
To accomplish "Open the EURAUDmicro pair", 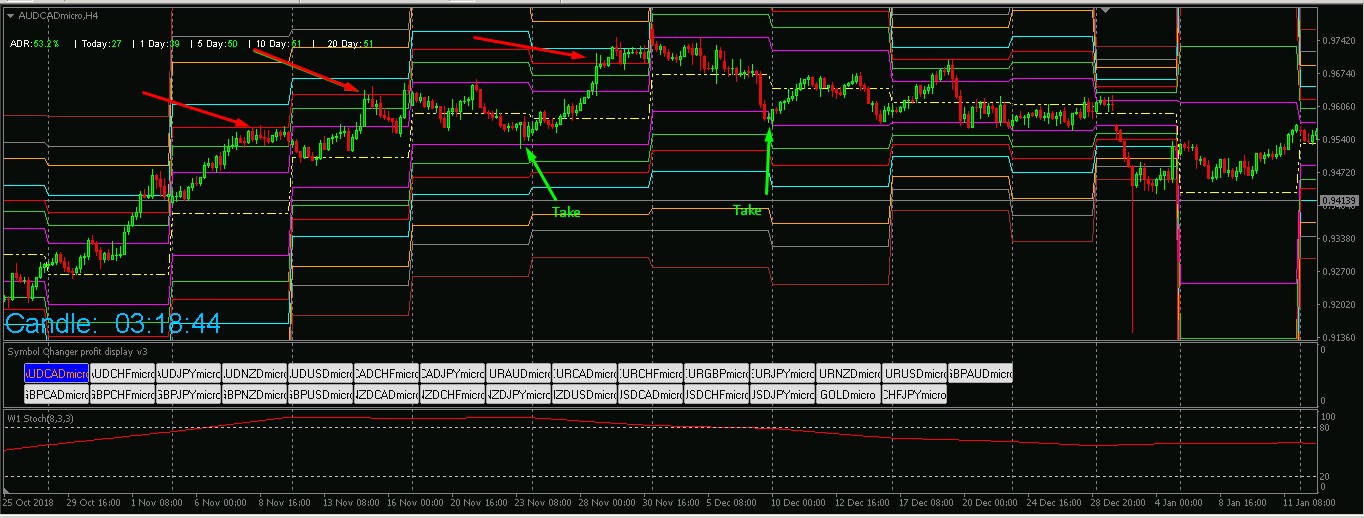I will click(519, 373).
